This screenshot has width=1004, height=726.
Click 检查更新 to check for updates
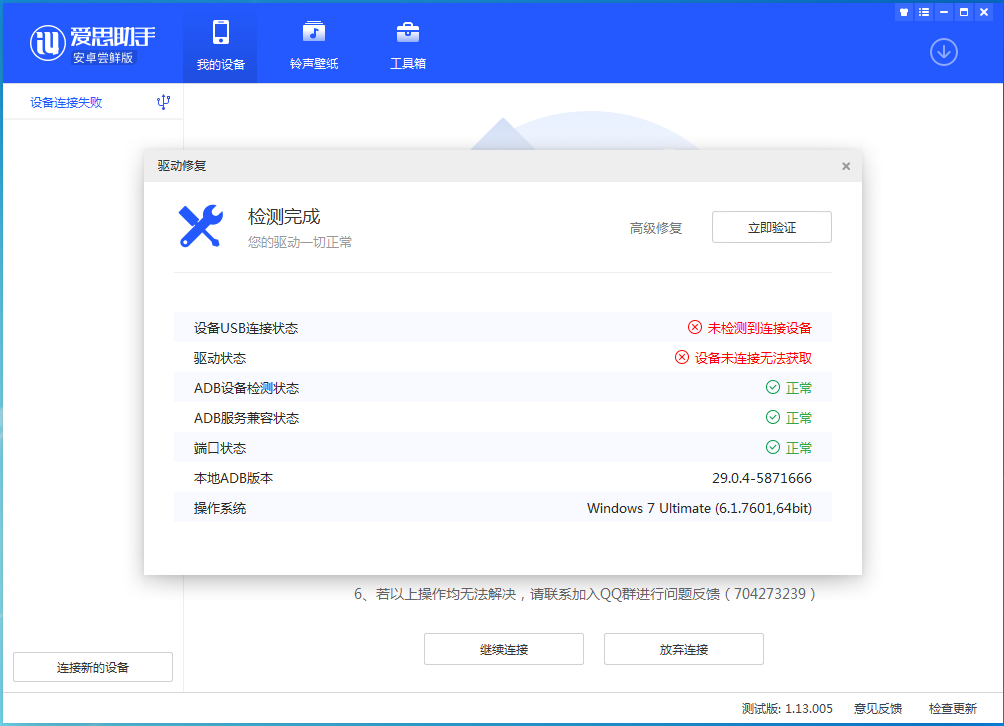pyautogui.click(x=951, y=707)
